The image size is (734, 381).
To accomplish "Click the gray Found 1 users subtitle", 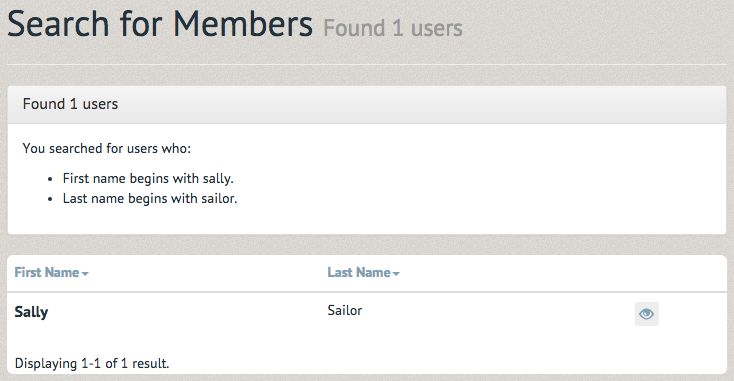I will (x=393, y=28).
